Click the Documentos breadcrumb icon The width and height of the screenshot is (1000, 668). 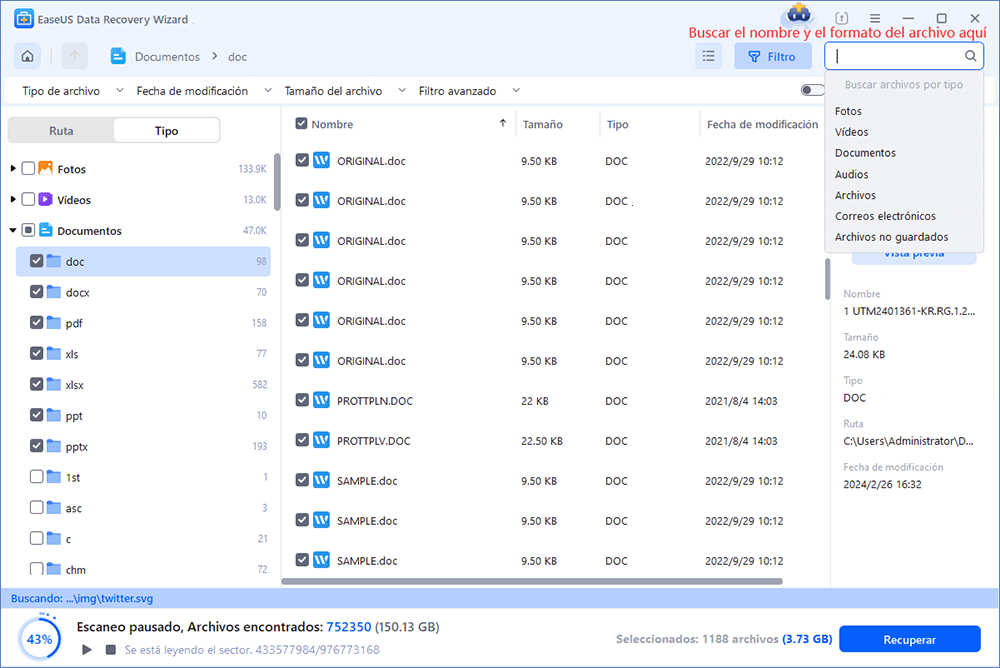coord(118,56)
